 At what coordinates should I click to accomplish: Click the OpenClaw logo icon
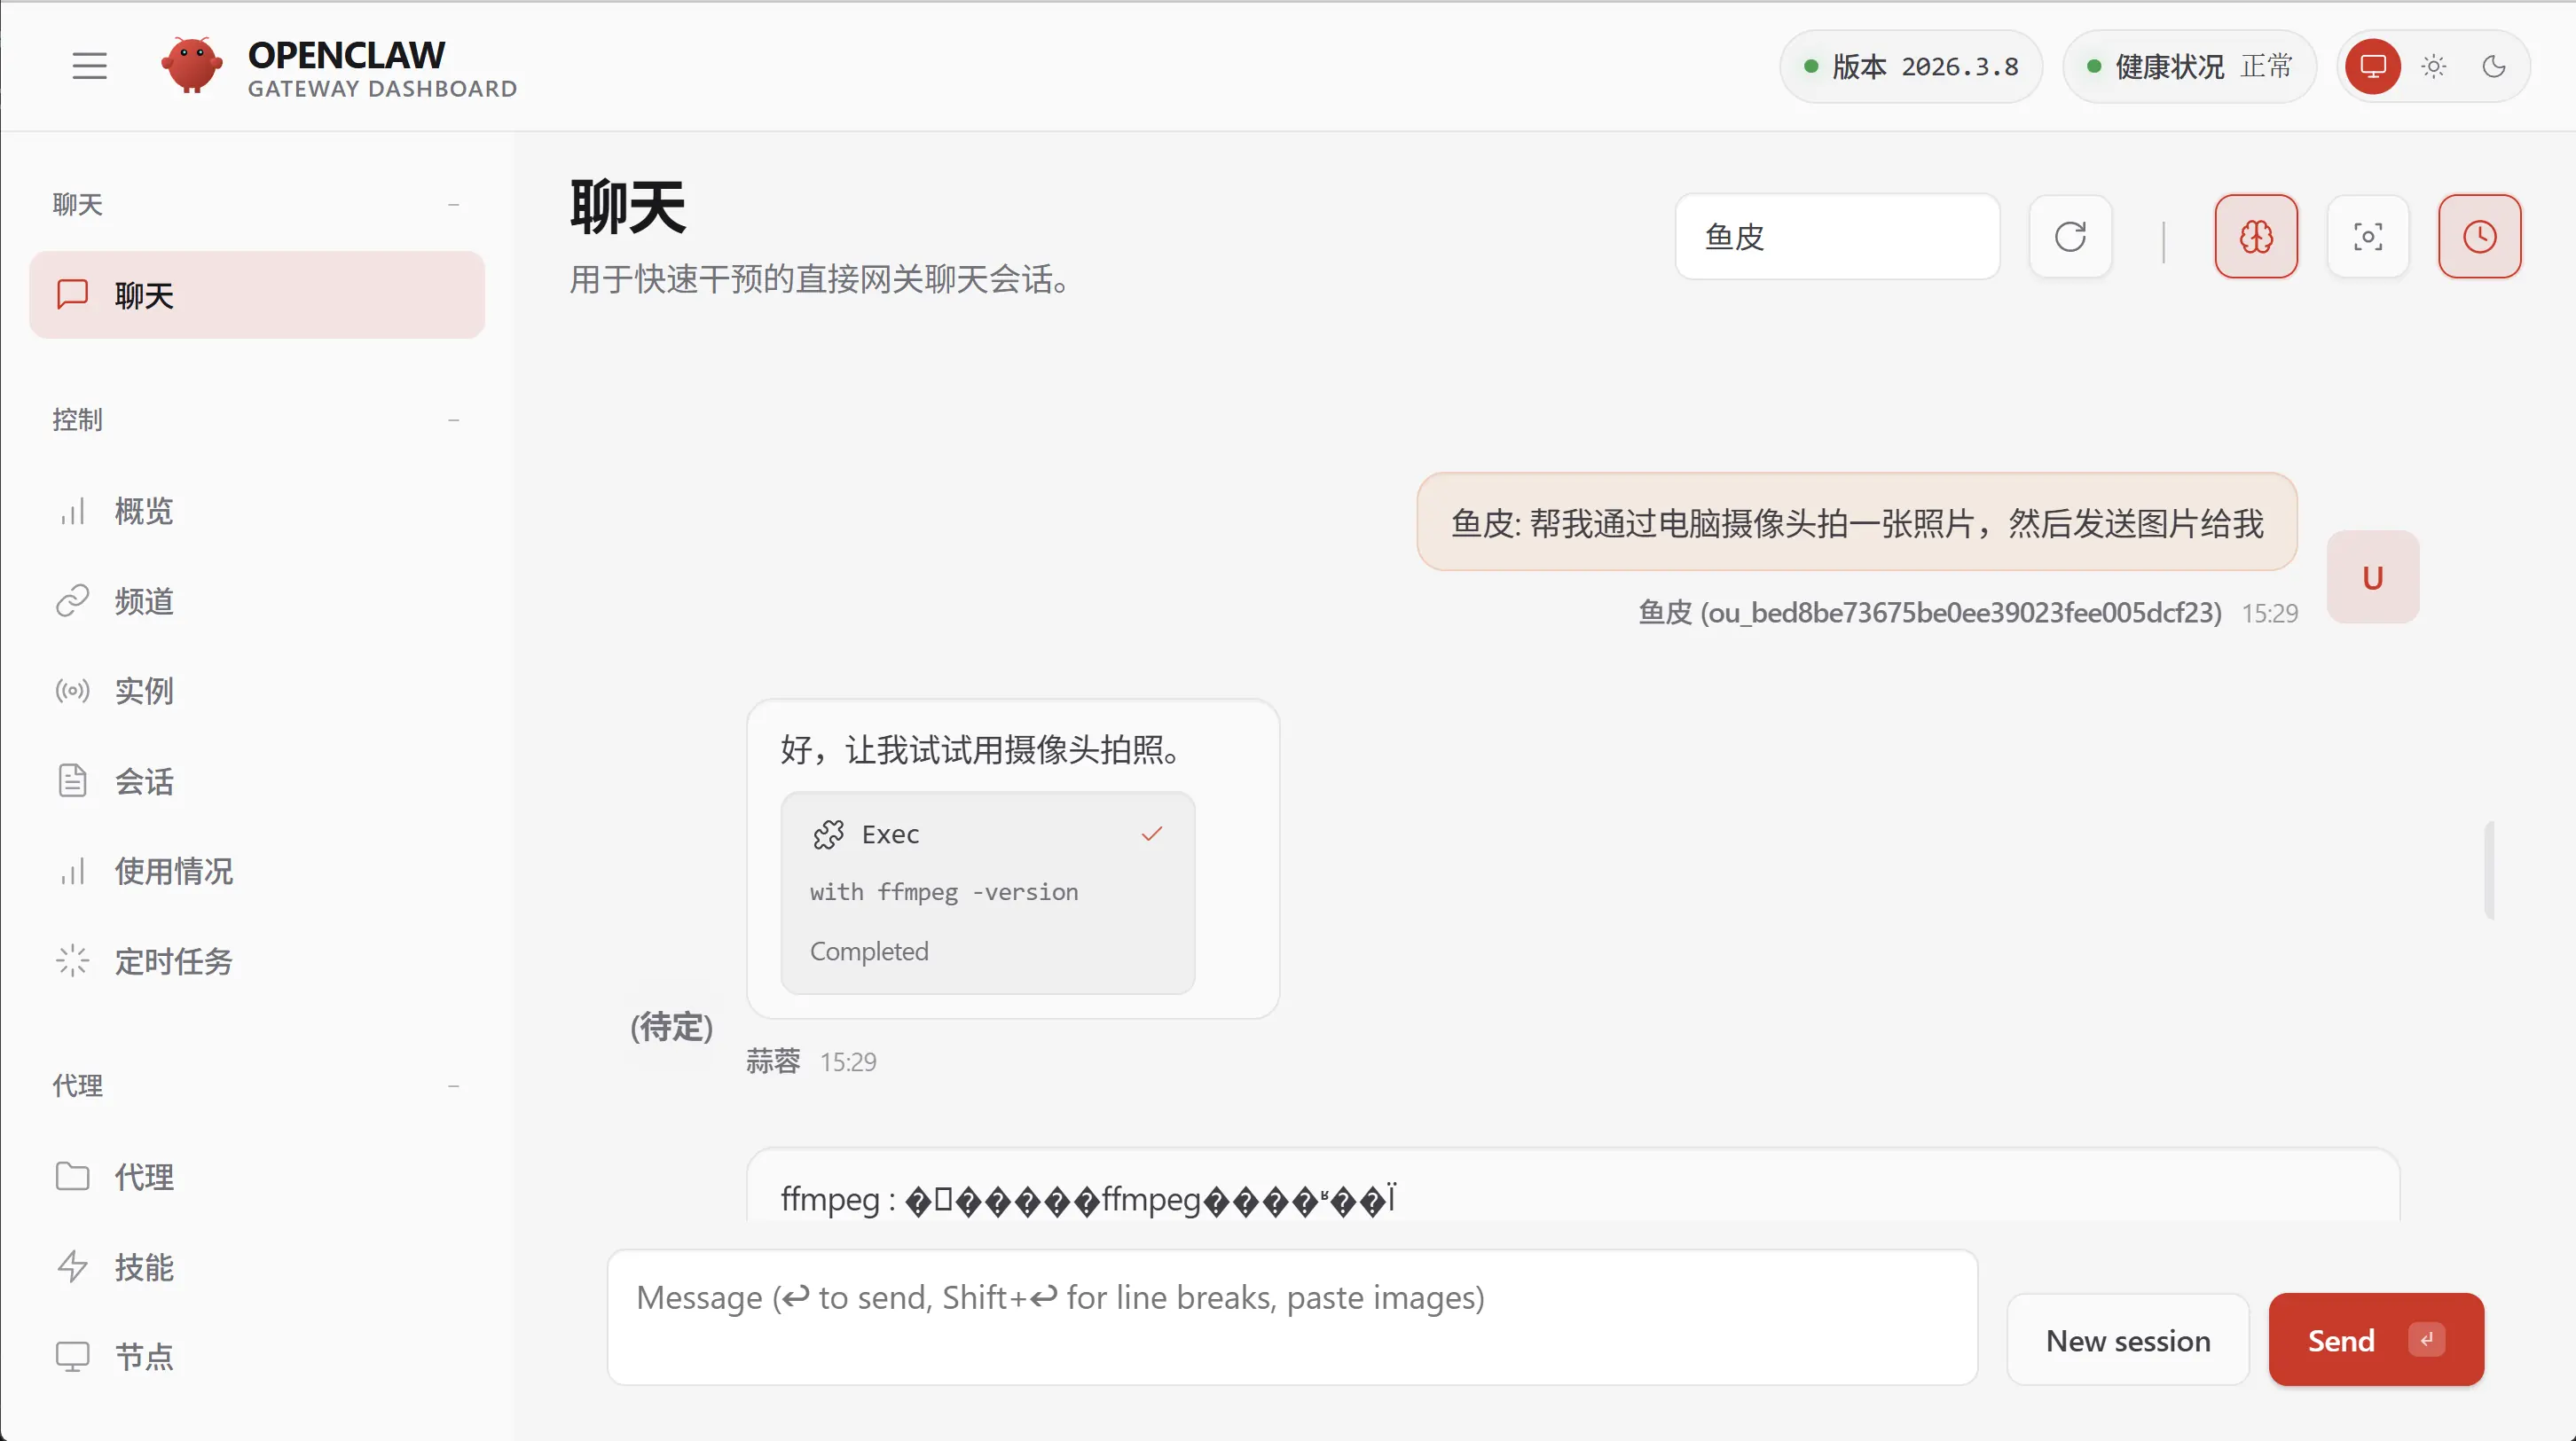point(191,66)
